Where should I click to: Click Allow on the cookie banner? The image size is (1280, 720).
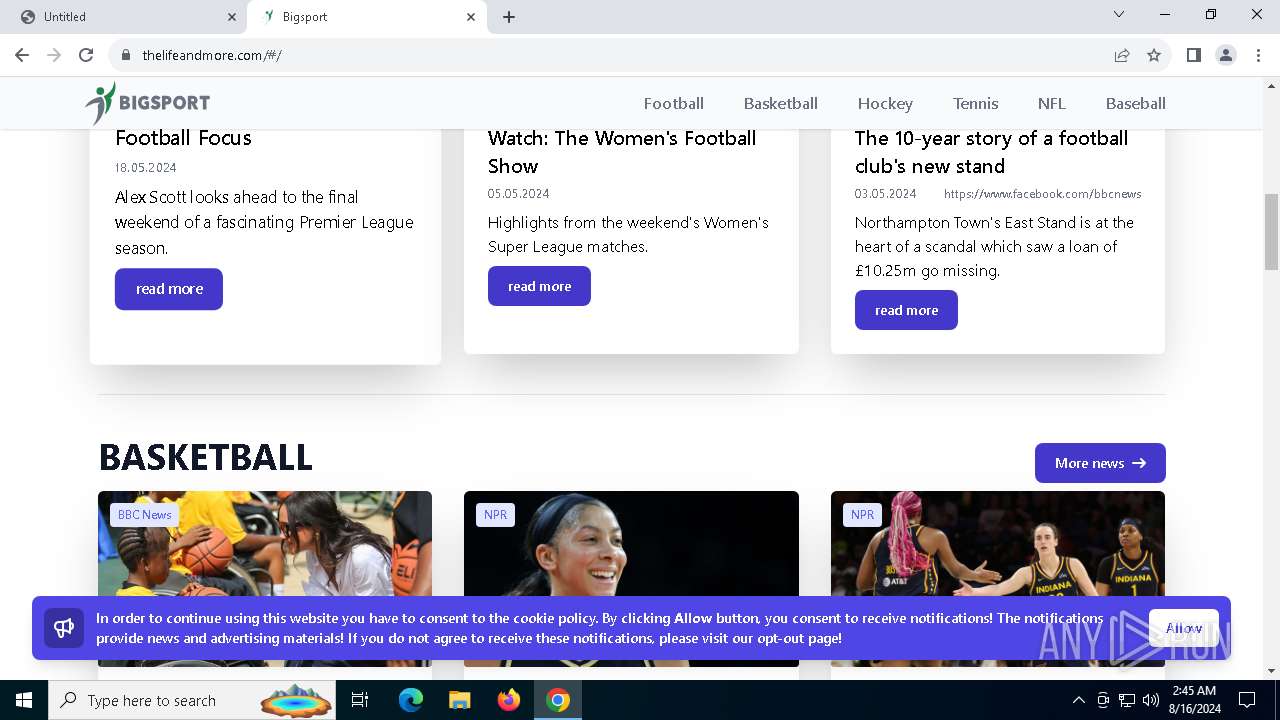pyautogui.click(x=1184, y=628)
